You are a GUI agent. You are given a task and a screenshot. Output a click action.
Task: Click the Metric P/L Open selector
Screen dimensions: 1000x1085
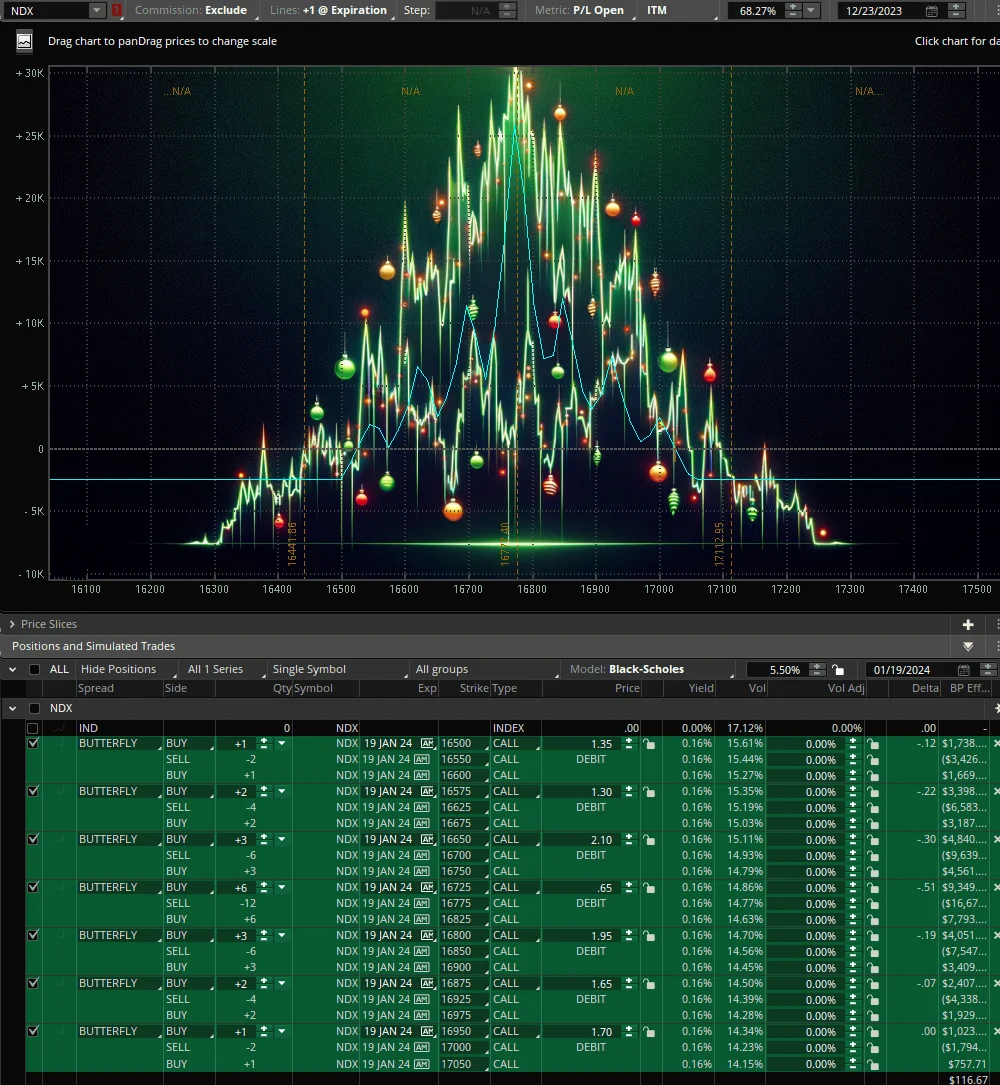pyautogui.click(x=597, y=11)
